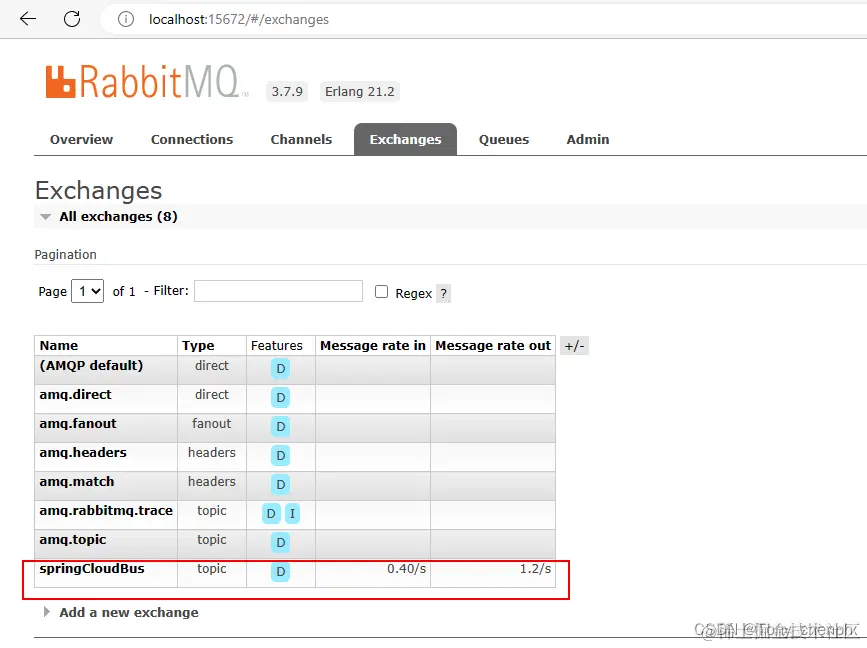Screen dimensions: 867x648
Task: Click the D feature badge for amq.direct
Action: pos(280,398)
